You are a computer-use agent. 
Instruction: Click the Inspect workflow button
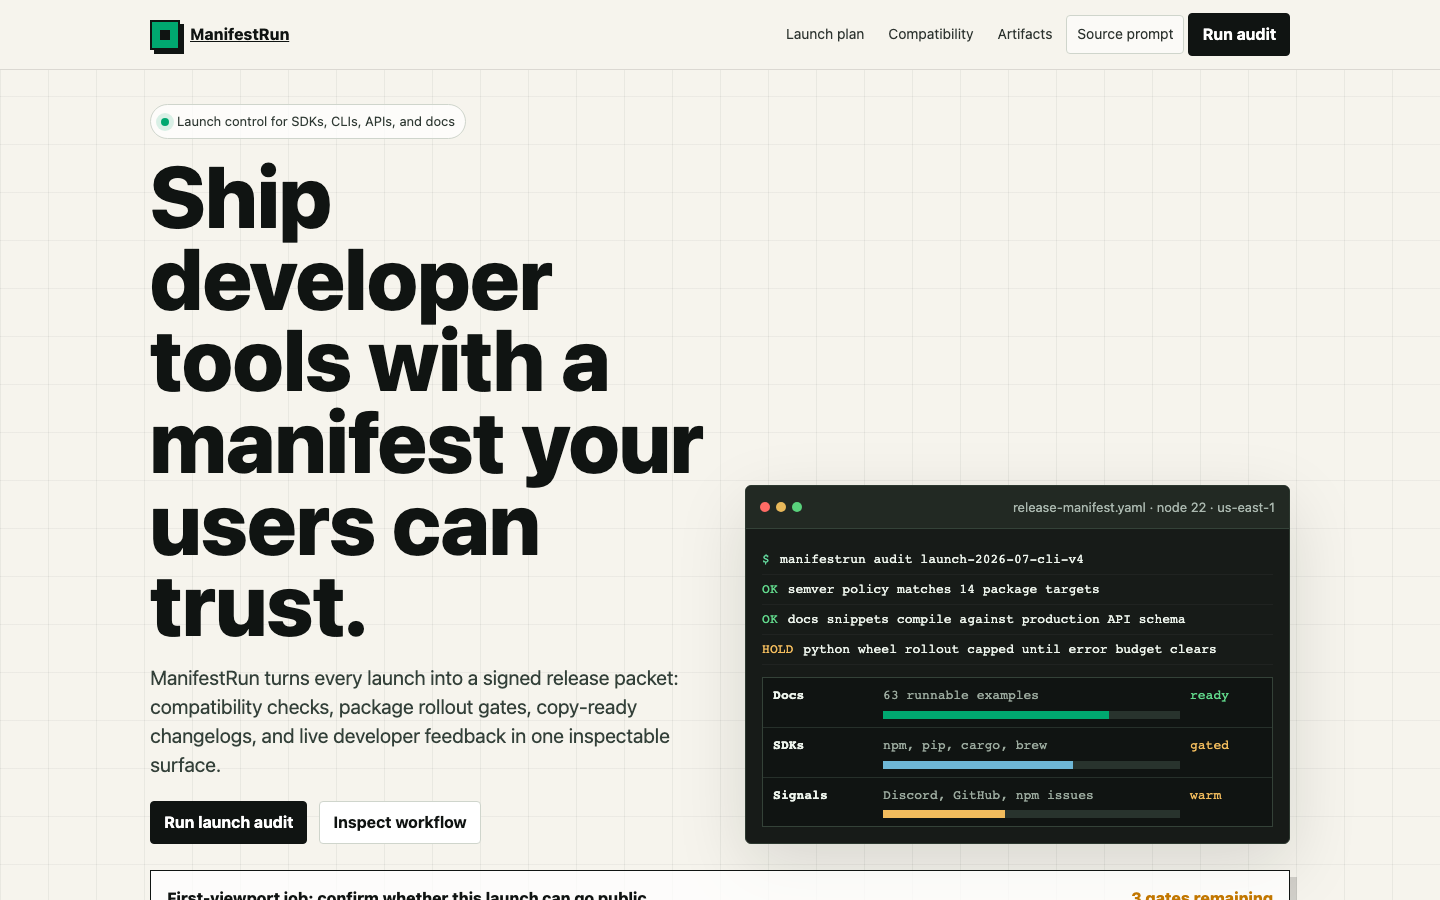coord(400,822)
